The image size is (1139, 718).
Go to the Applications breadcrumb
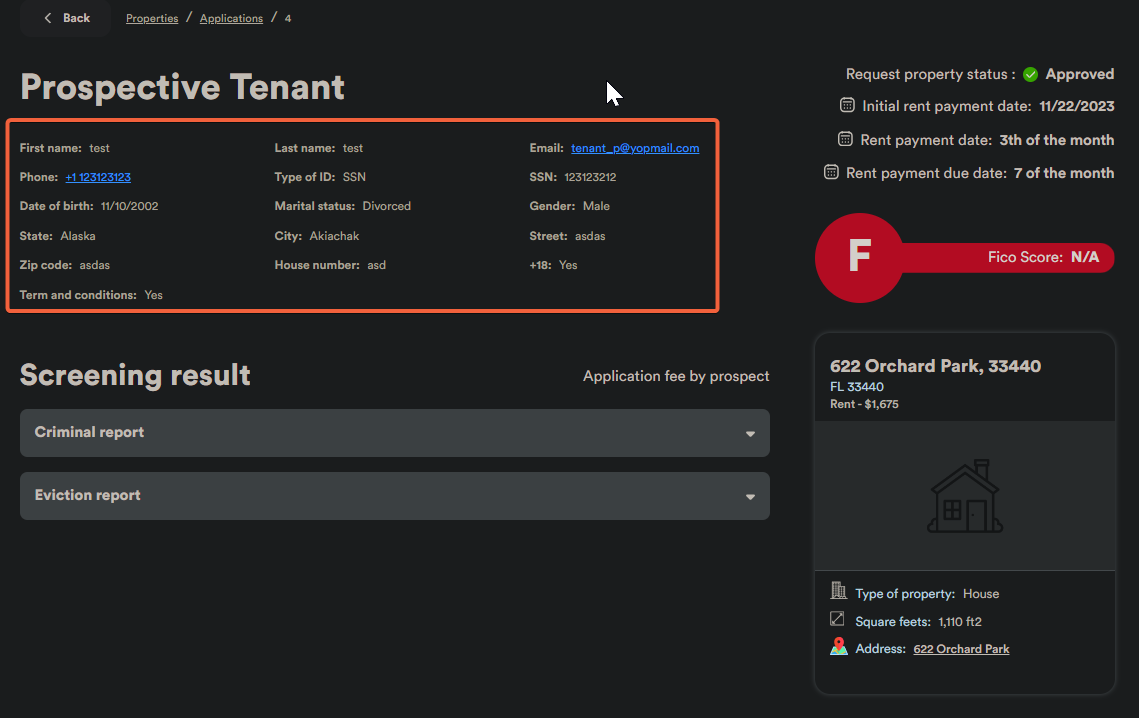(x=231, y=19)
